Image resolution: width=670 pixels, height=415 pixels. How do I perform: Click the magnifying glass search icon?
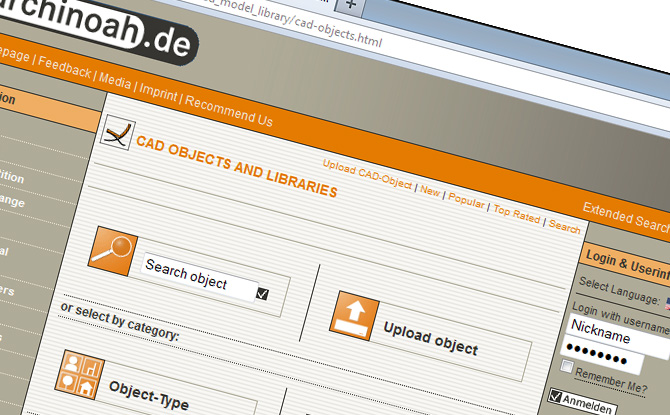pos(113,251)
